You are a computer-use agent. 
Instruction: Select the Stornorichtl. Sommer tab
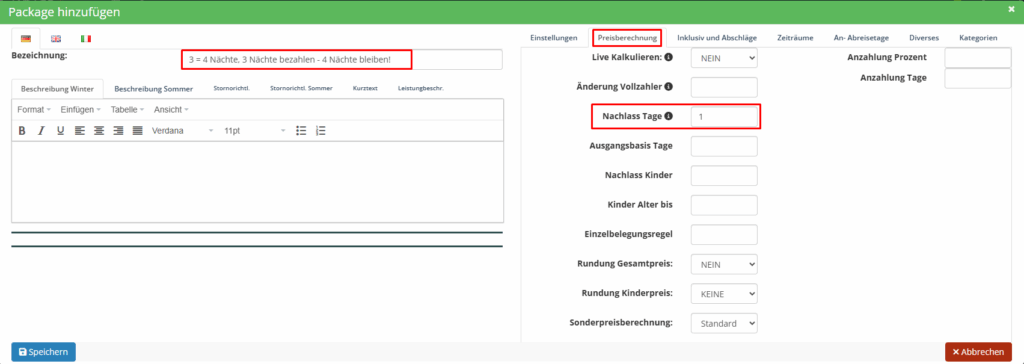pyautogui.click(x=301, y=88)
